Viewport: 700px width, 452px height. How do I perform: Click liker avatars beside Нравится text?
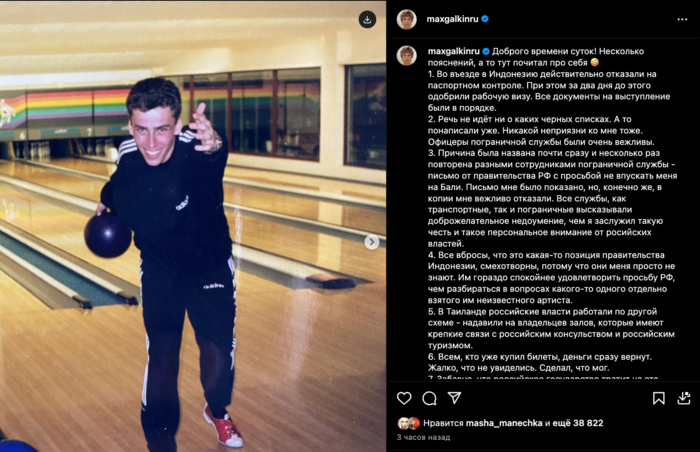point(408,423)
